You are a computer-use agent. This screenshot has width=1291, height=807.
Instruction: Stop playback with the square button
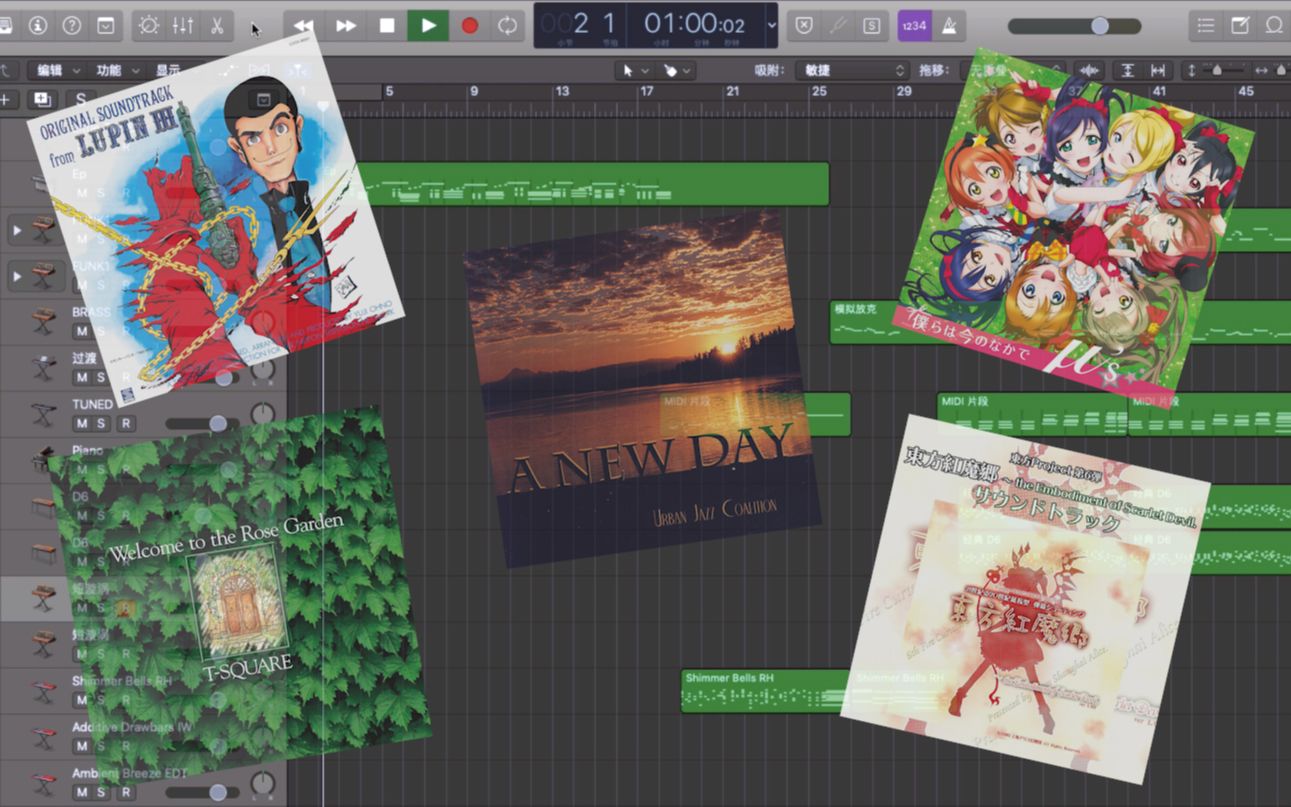coord(387,25)
